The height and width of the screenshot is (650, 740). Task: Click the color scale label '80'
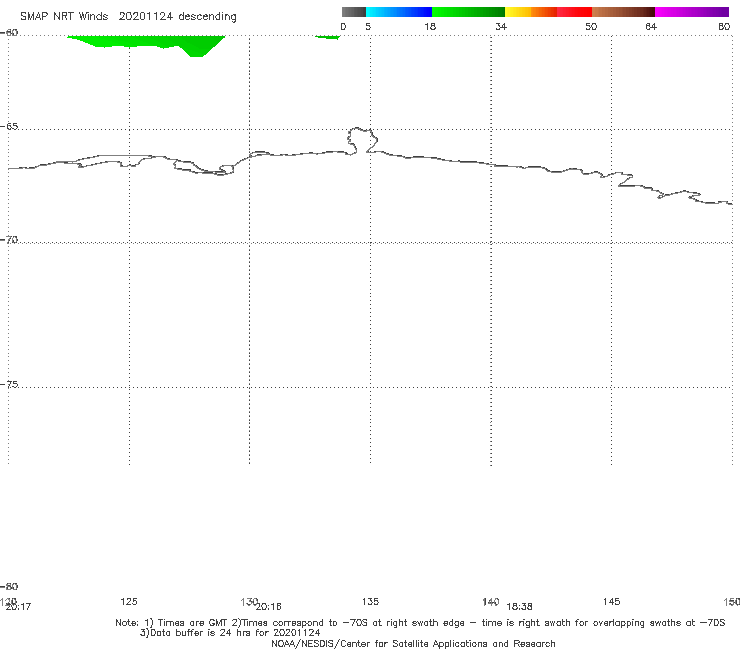[x=724, y=26]
